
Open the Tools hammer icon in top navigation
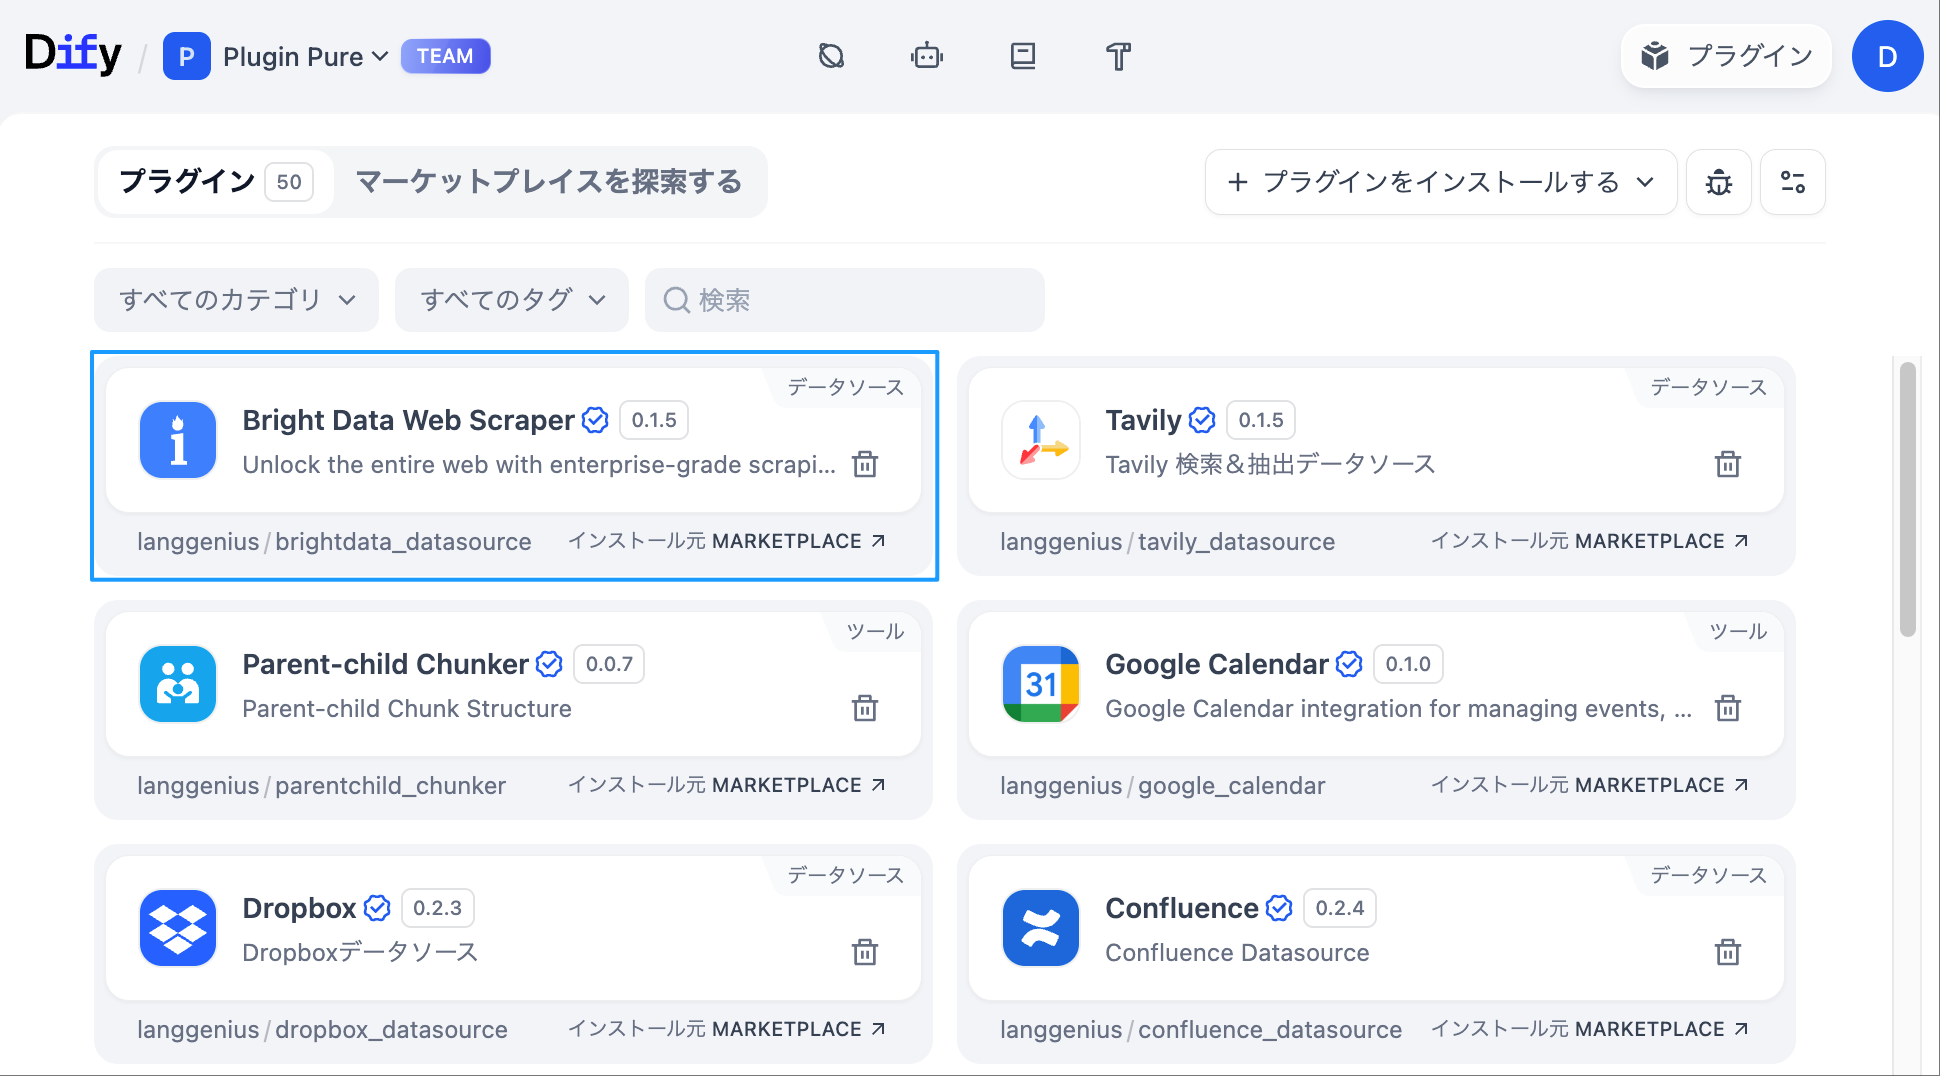point(1119,56)
